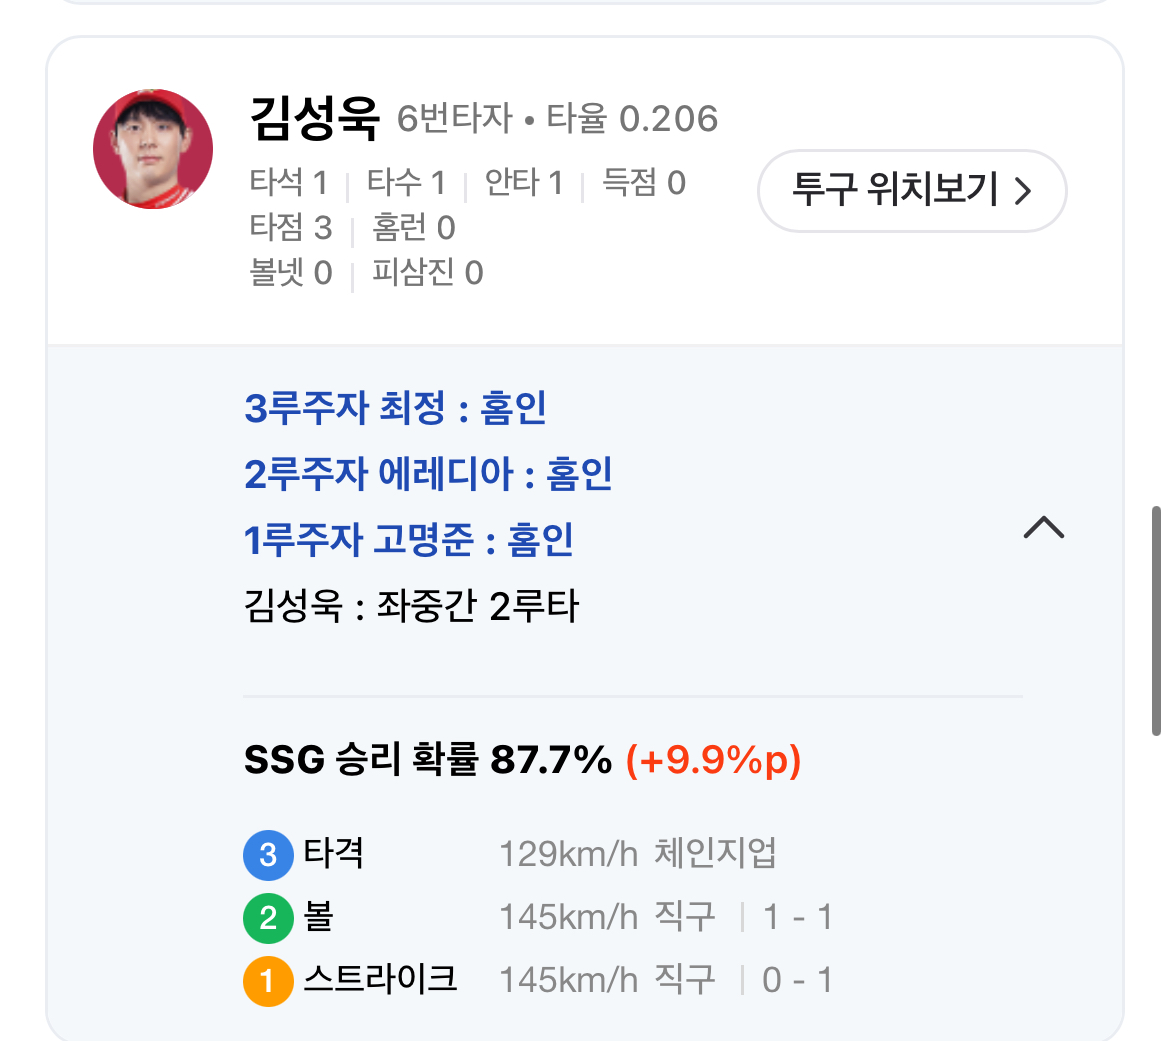Collapse the play details chevron
1170x1041 pixels.
(x=1044, y=527)
